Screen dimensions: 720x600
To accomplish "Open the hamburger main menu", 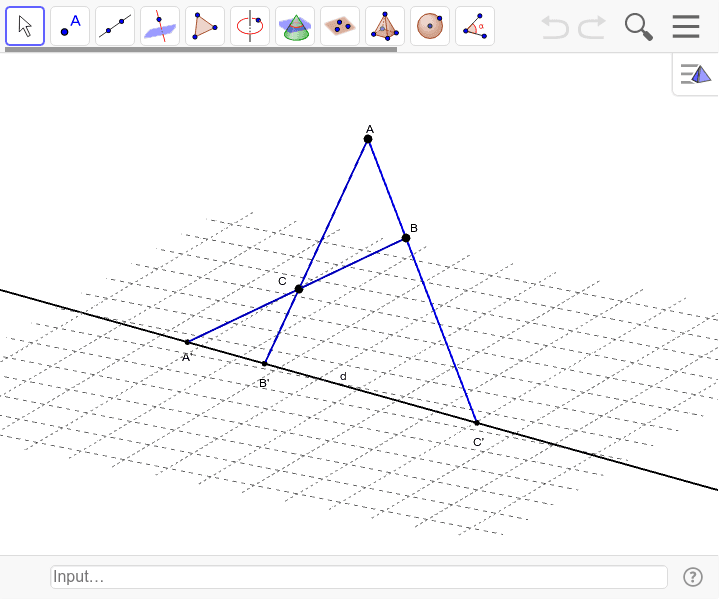I will [x=686, y=27].
